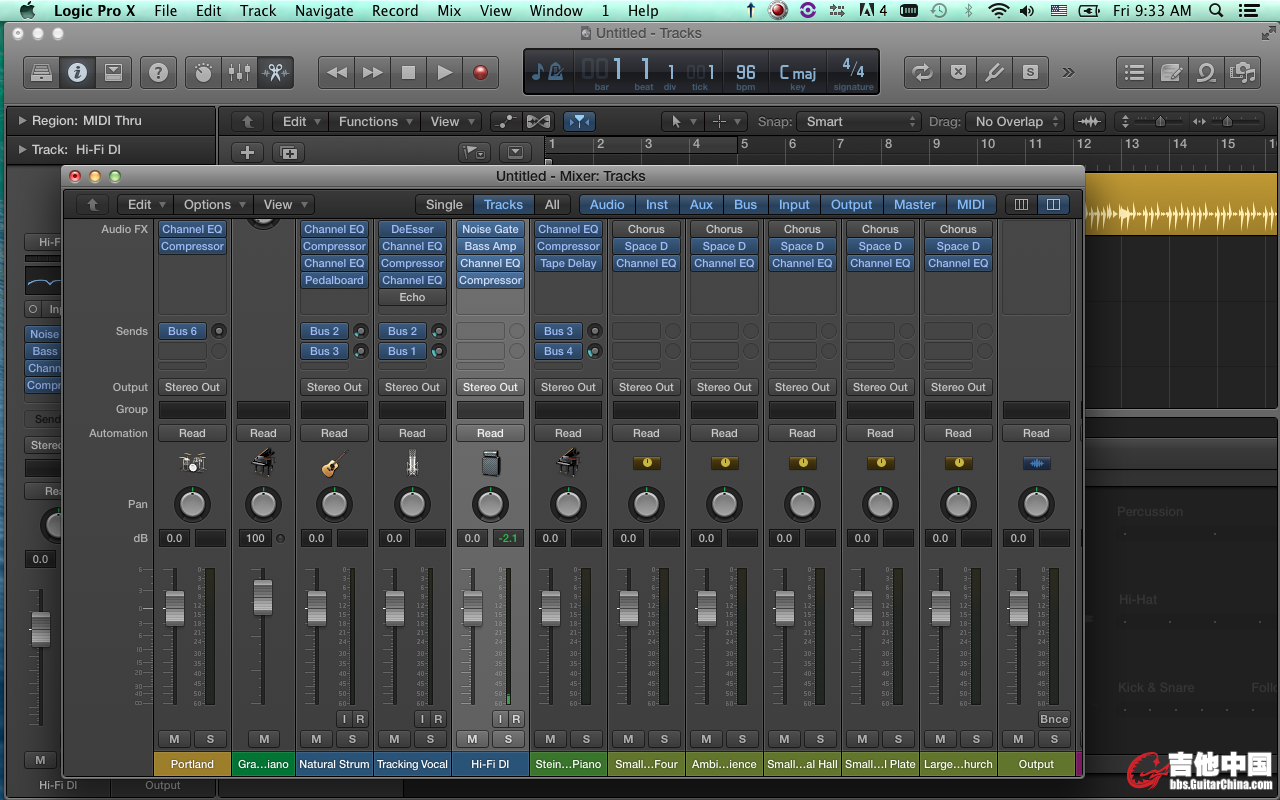Open the Editors scissors icon

coord(274,72)
